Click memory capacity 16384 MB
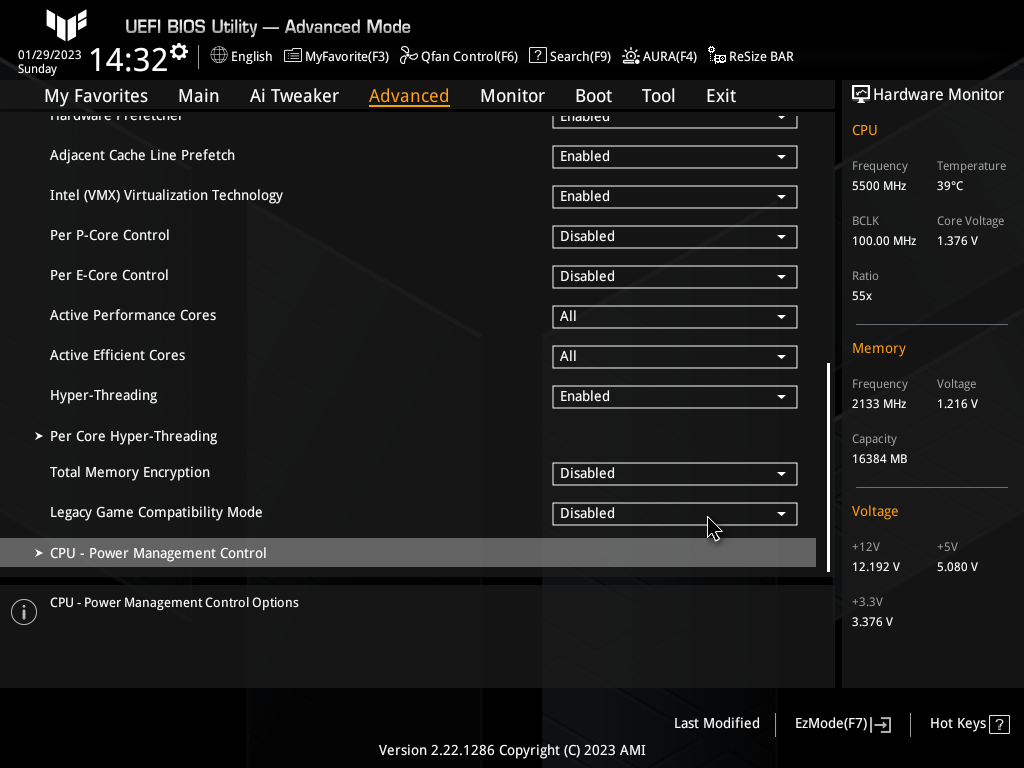Viewport: 1024px width, 768px height. pos(880,459)
